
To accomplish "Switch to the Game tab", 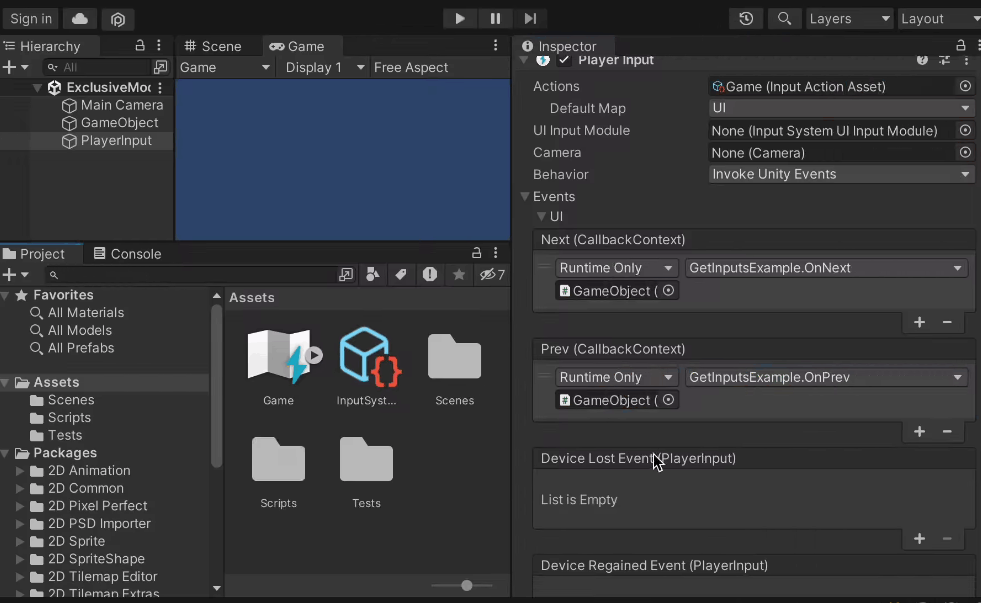I will tap(297, 46).
